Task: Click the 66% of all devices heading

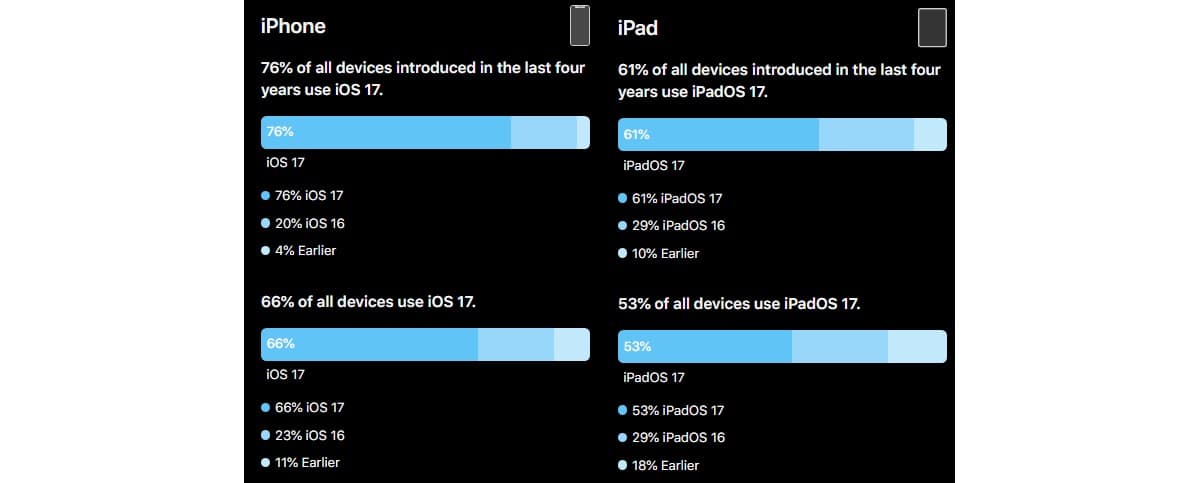Action: 368,301
